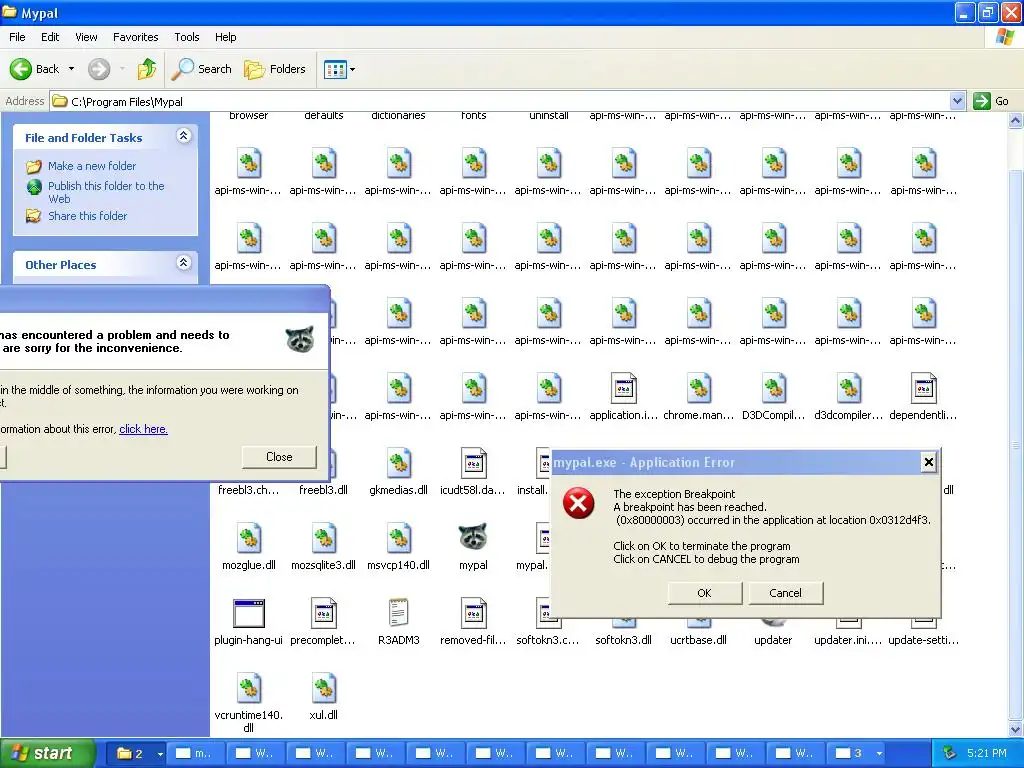Click Cancel in Application Error dialog
The image size is (1024, 768).
pyautogui.click(x=785, y=593)
